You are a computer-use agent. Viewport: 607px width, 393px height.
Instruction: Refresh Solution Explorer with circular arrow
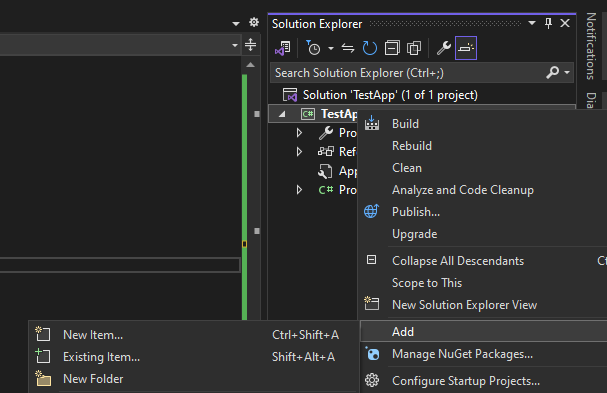(370, 48)
